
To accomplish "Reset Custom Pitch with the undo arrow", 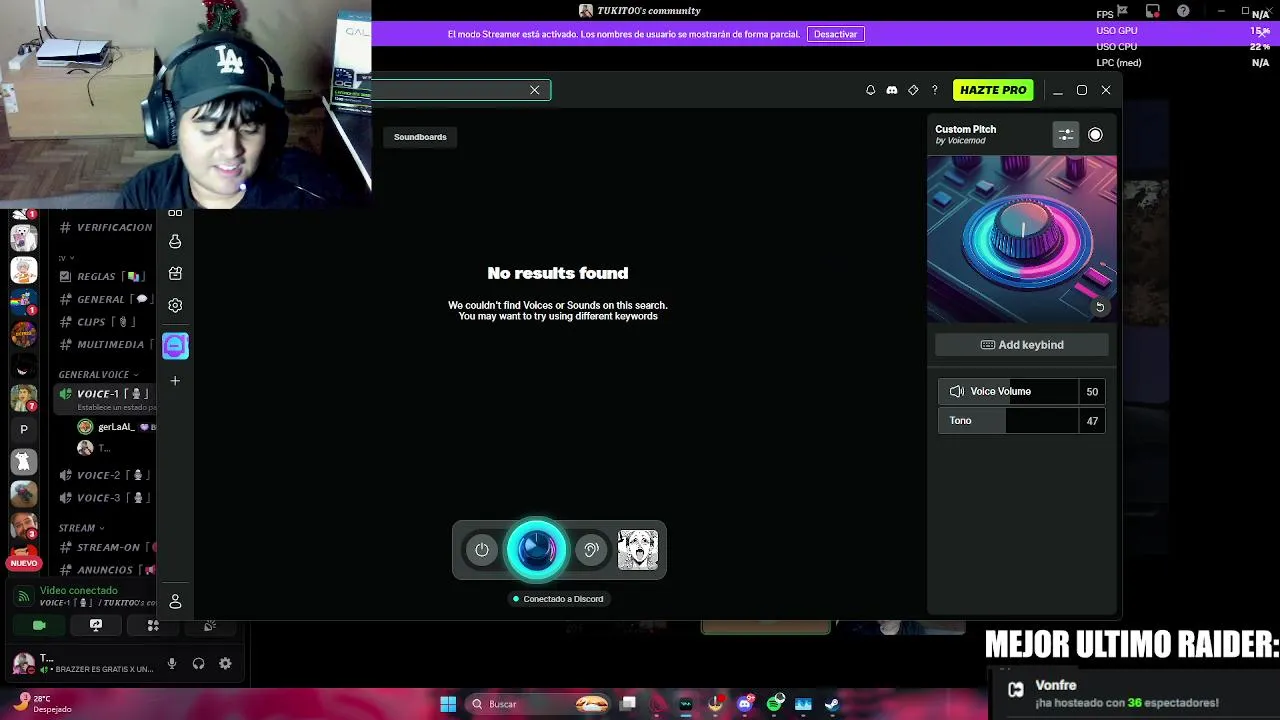I will (1100, 307).
